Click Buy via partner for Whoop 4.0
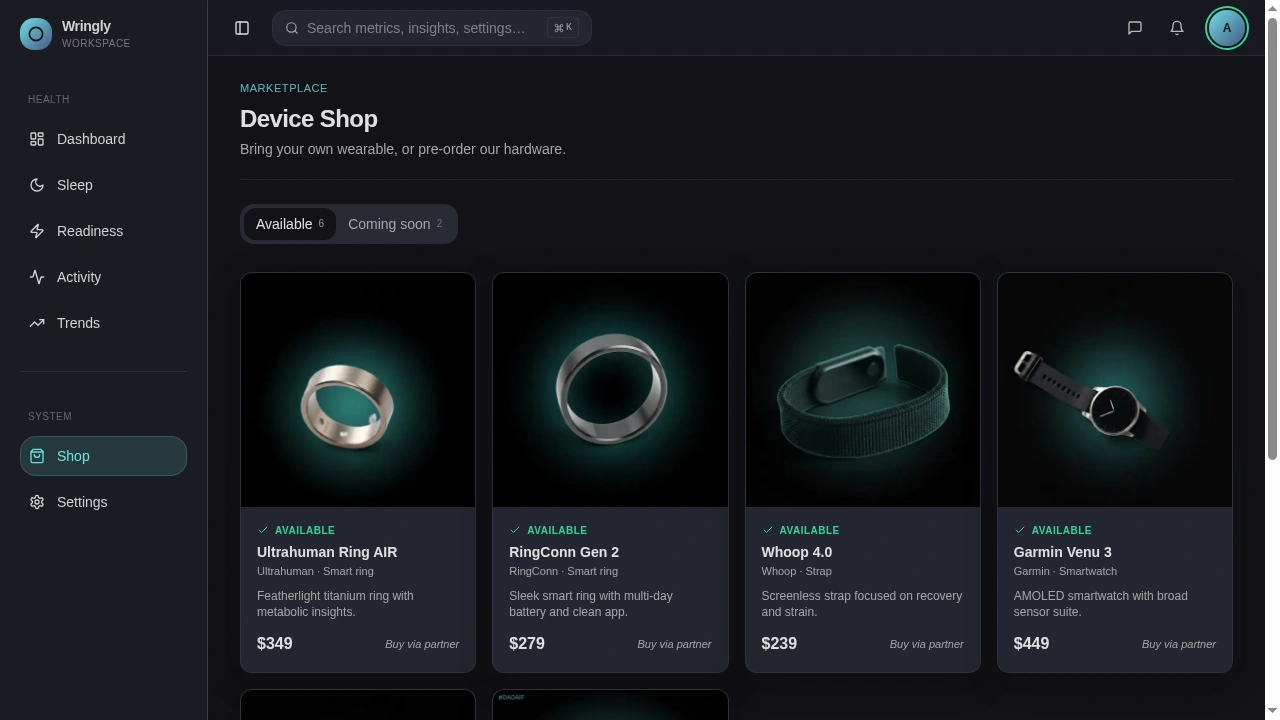1280x720 pixels. (x=926, y=644)
